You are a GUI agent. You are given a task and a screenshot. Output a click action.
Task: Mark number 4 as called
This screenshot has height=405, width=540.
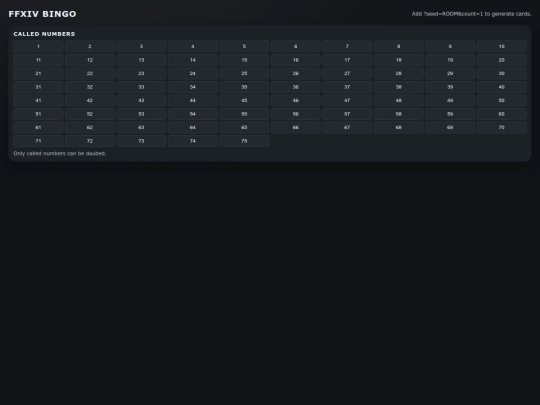(193, 46)
